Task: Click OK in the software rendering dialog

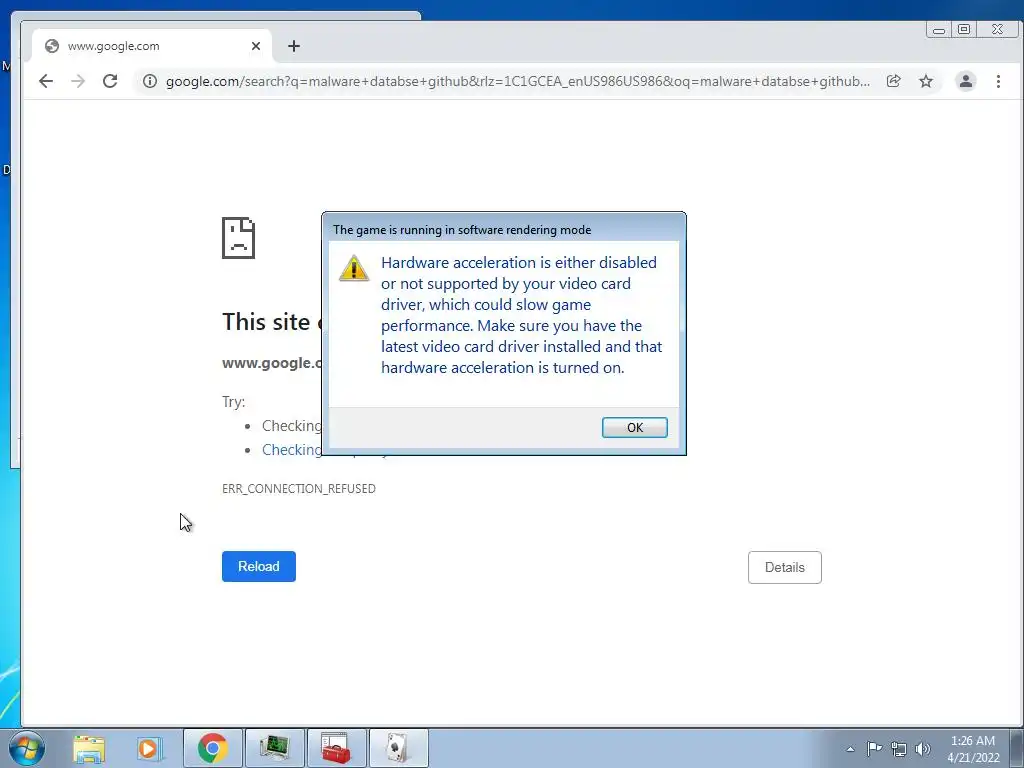Action: [x=634, y=427]
